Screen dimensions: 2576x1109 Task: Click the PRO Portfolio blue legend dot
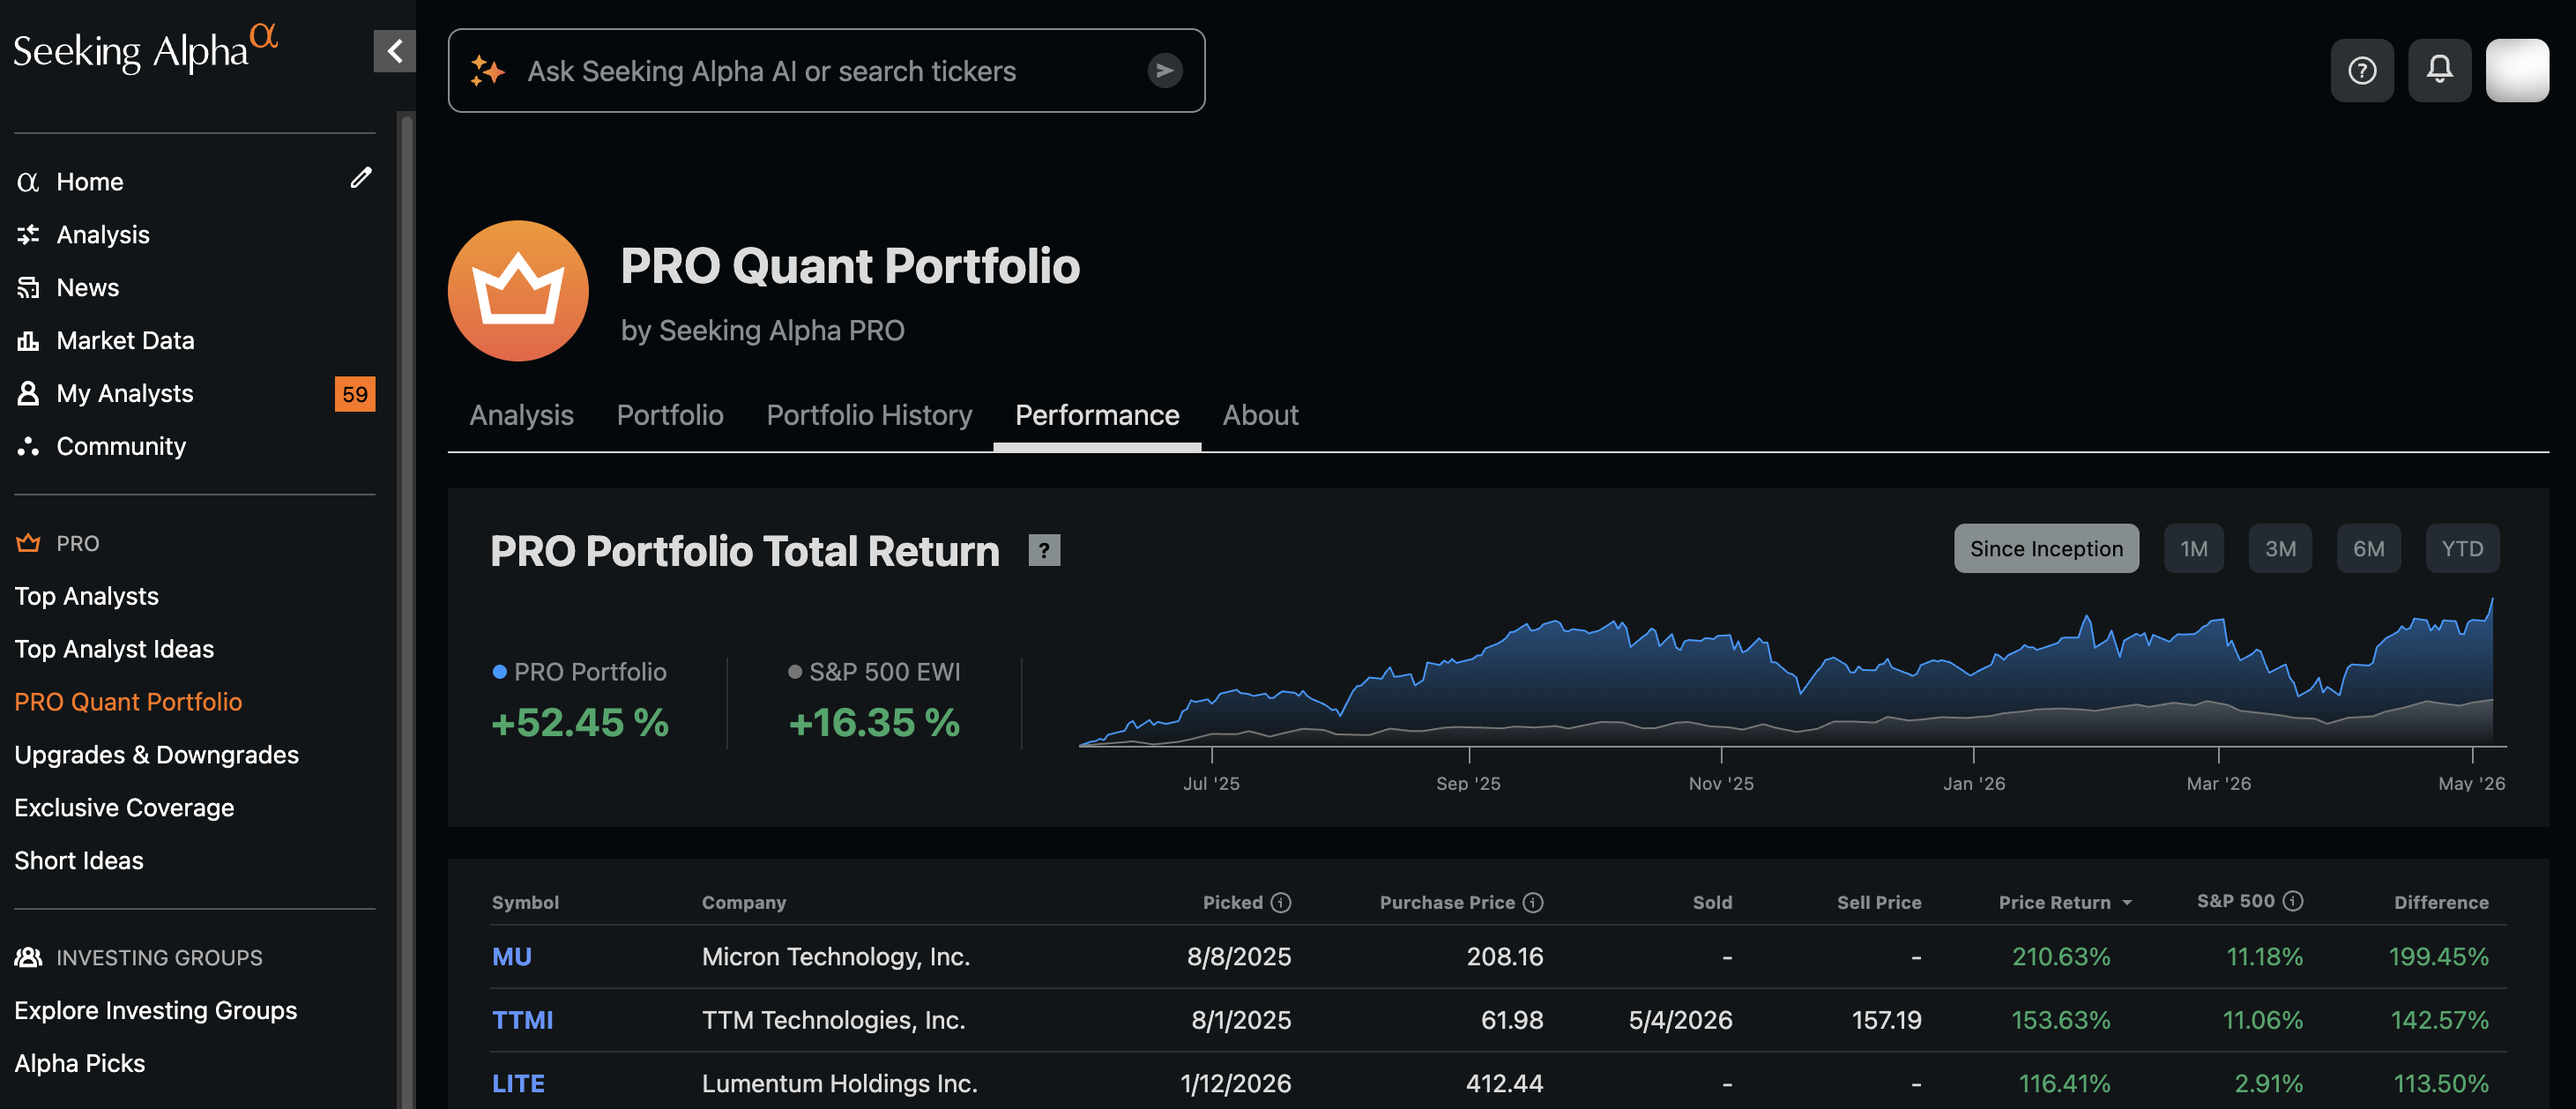point(499,672)
